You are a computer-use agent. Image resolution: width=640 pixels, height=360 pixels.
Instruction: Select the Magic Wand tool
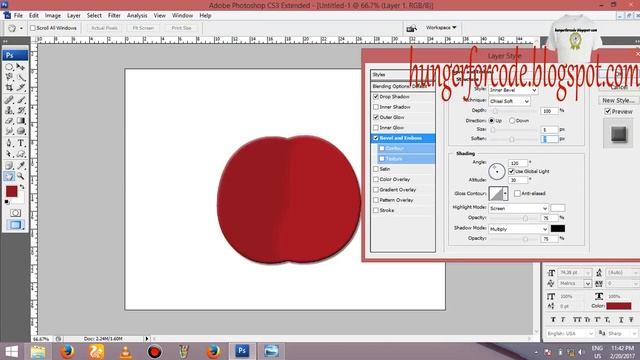(21, 77)
